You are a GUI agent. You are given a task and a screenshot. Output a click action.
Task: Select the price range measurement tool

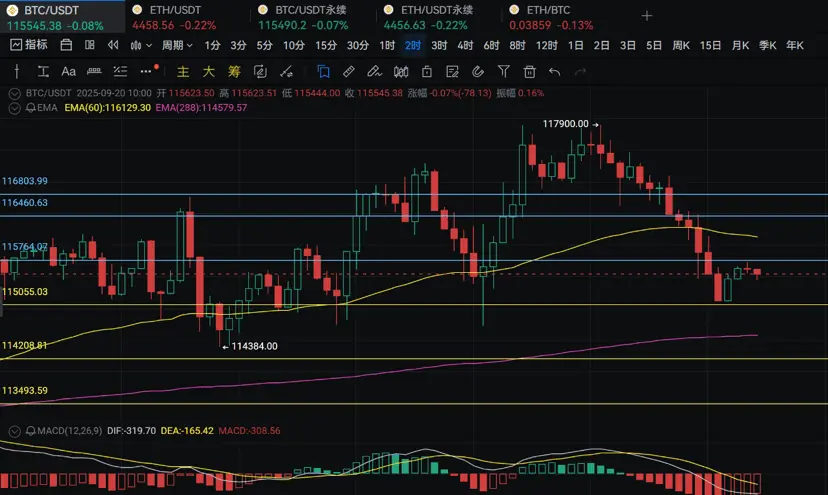(x=43, y=71)
